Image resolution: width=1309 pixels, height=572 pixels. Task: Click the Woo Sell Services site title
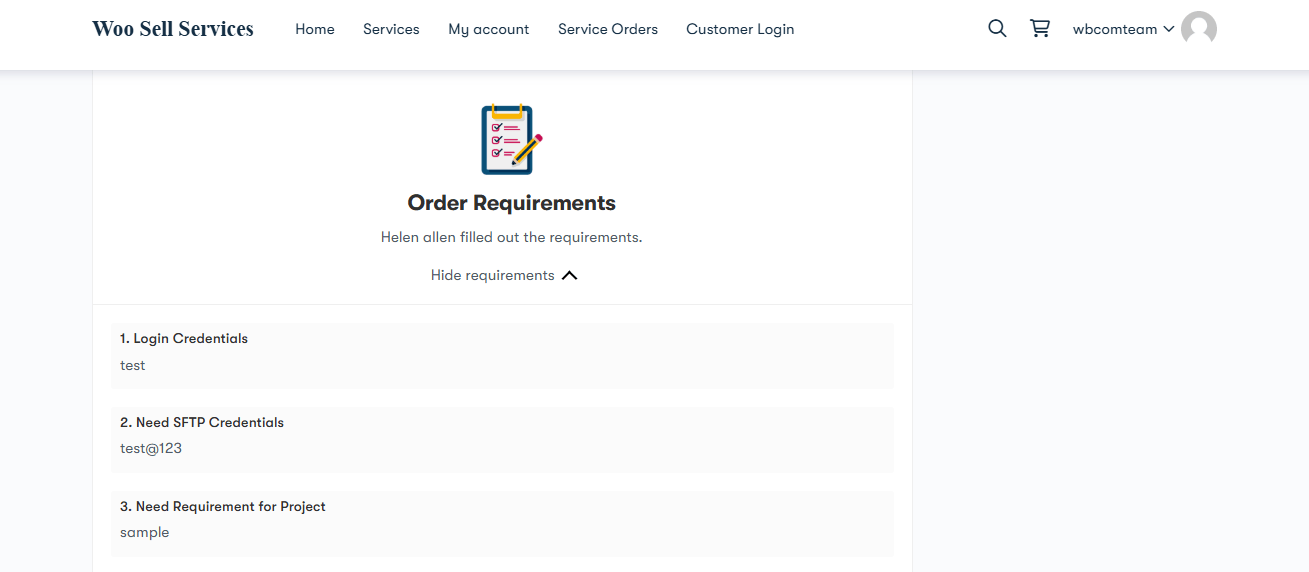pyautogui.click(x=173, y=29)
